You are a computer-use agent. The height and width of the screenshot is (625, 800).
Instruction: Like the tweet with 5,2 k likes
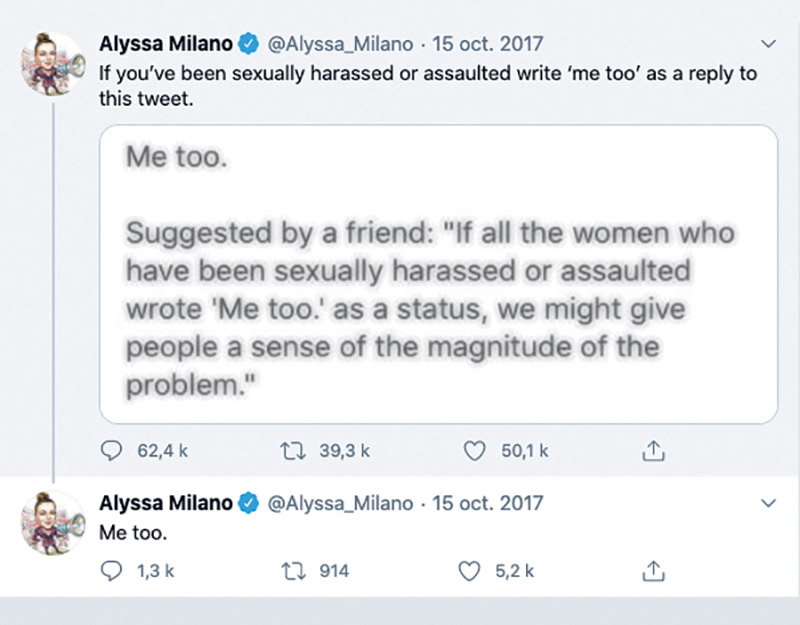tap(470, 571)
